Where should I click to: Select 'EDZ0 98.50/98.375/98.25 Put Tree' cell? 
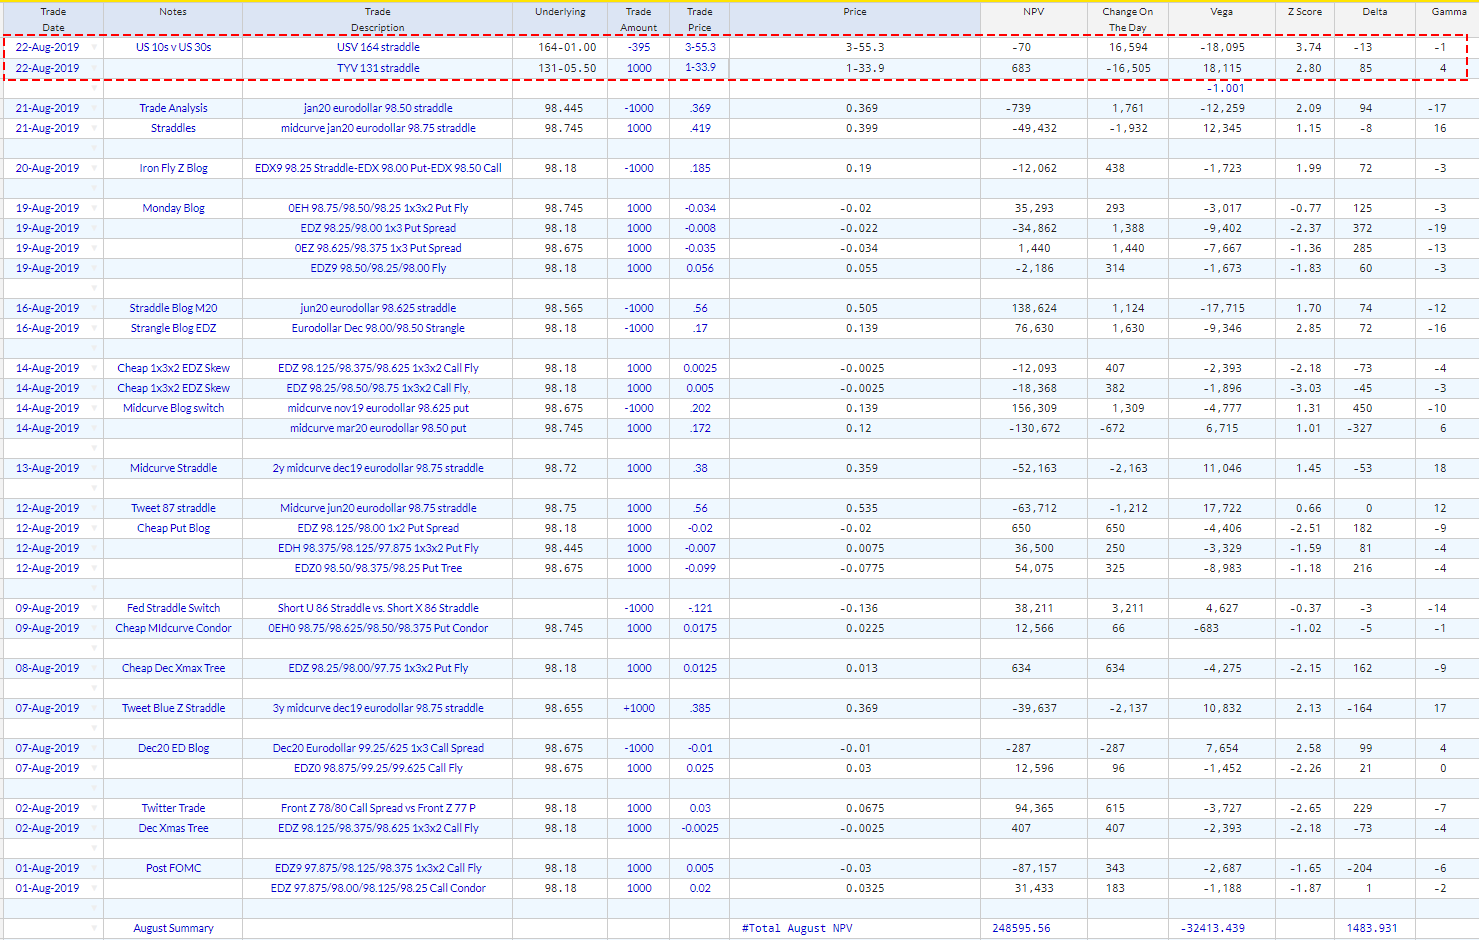pos(378,568)
